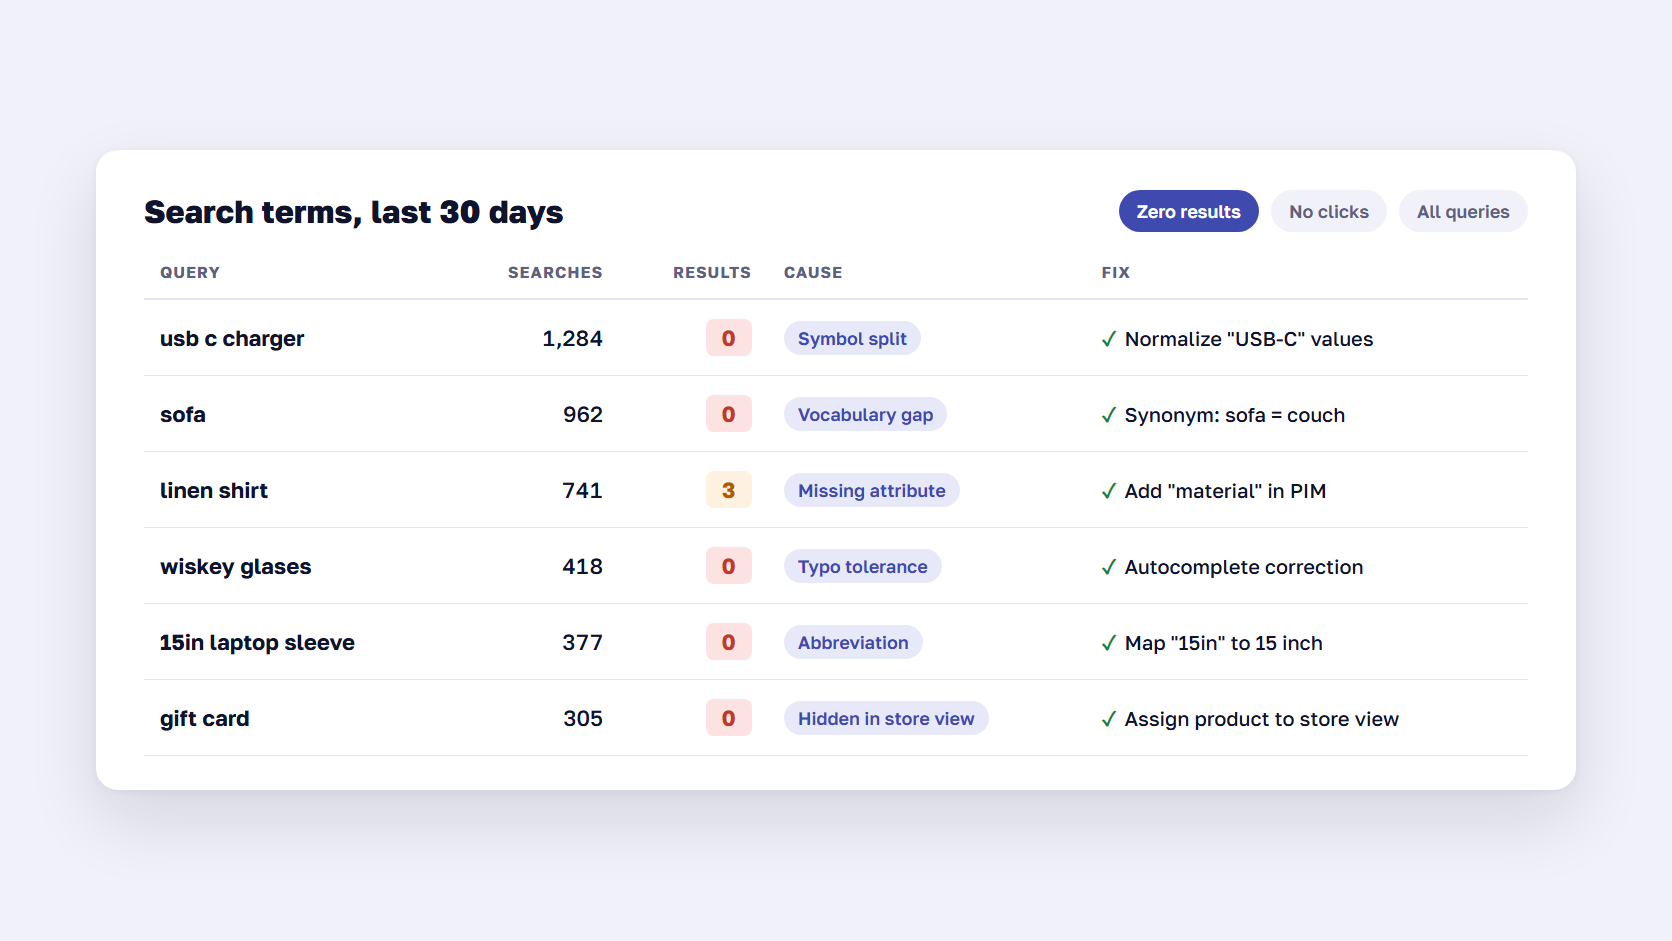Click the zero badge in gift card row
Image resolution: width=1672 pixels, height=941 pixels.
(728, 718)
